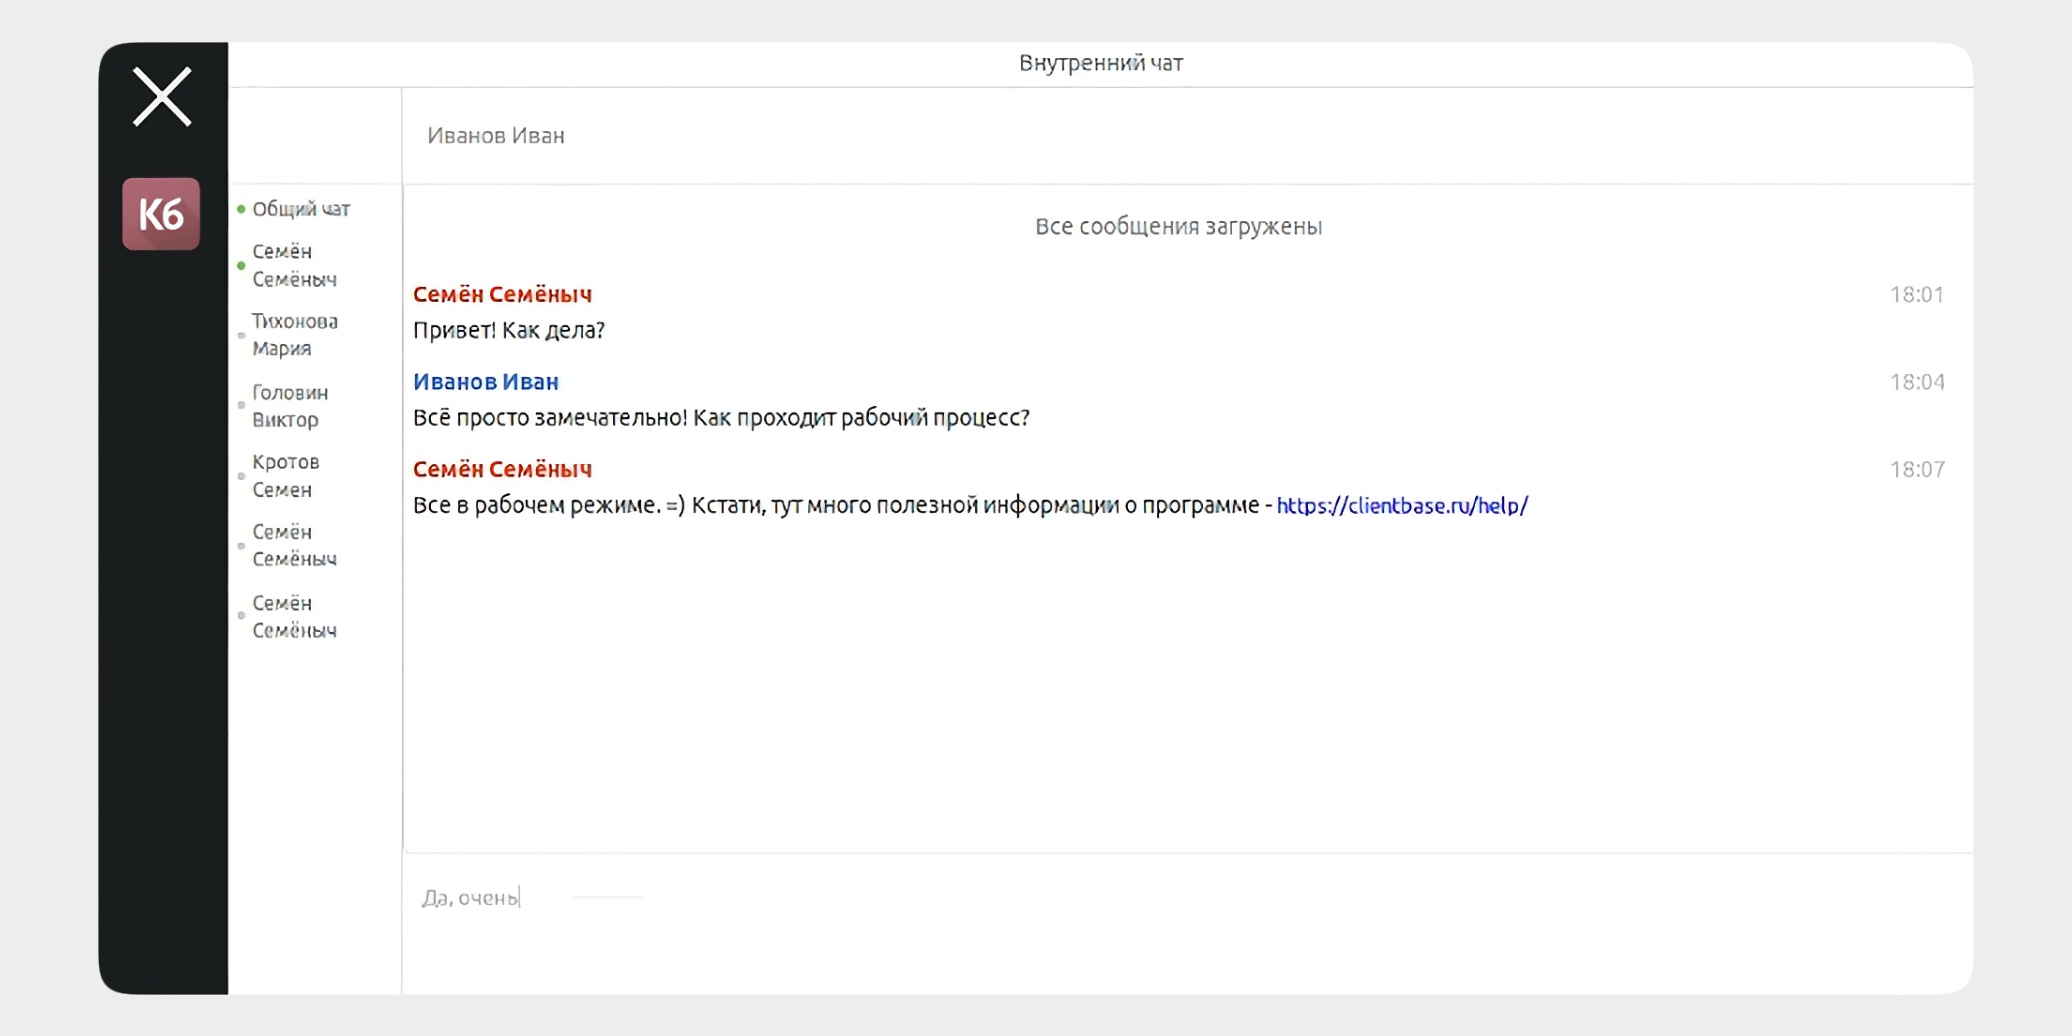Click the Семён Семёныч sender name in red
This screenshot has width=2072, height=1036.
click(x=503, y=294)
